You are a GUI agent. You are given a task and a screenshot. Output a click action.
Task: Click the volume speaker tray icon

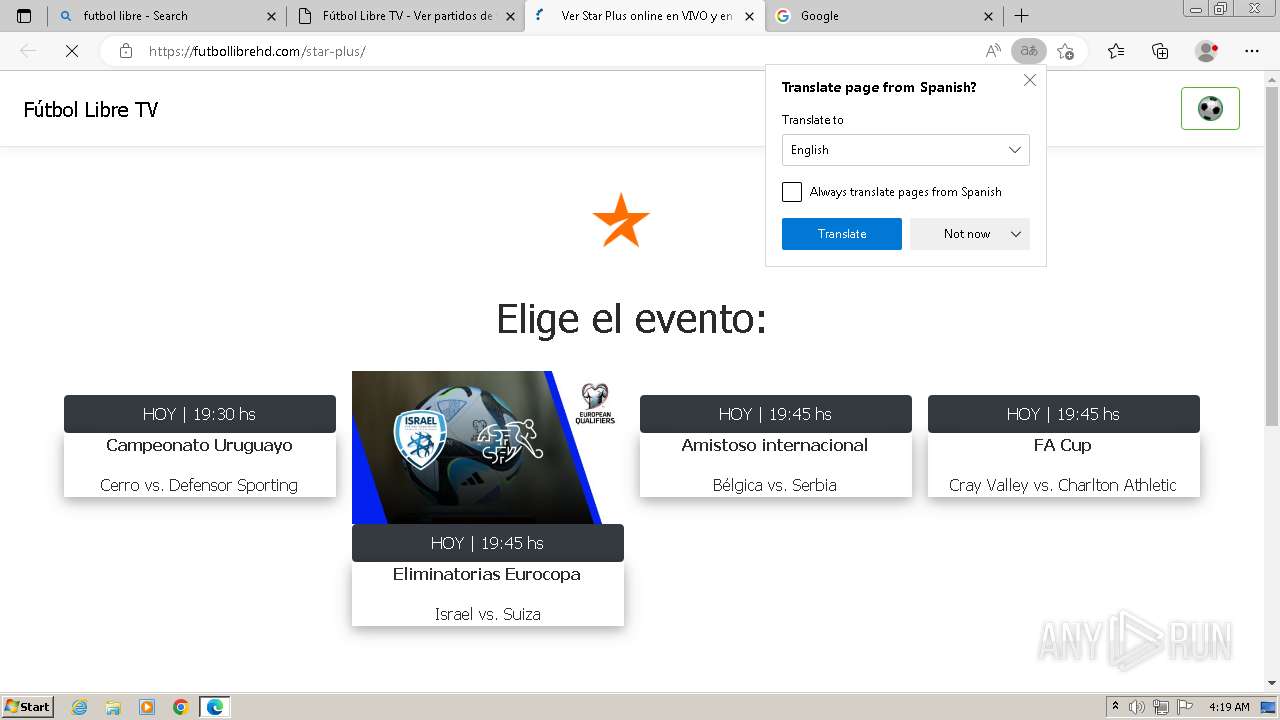pyautogui.click(x=1137, y=707)
